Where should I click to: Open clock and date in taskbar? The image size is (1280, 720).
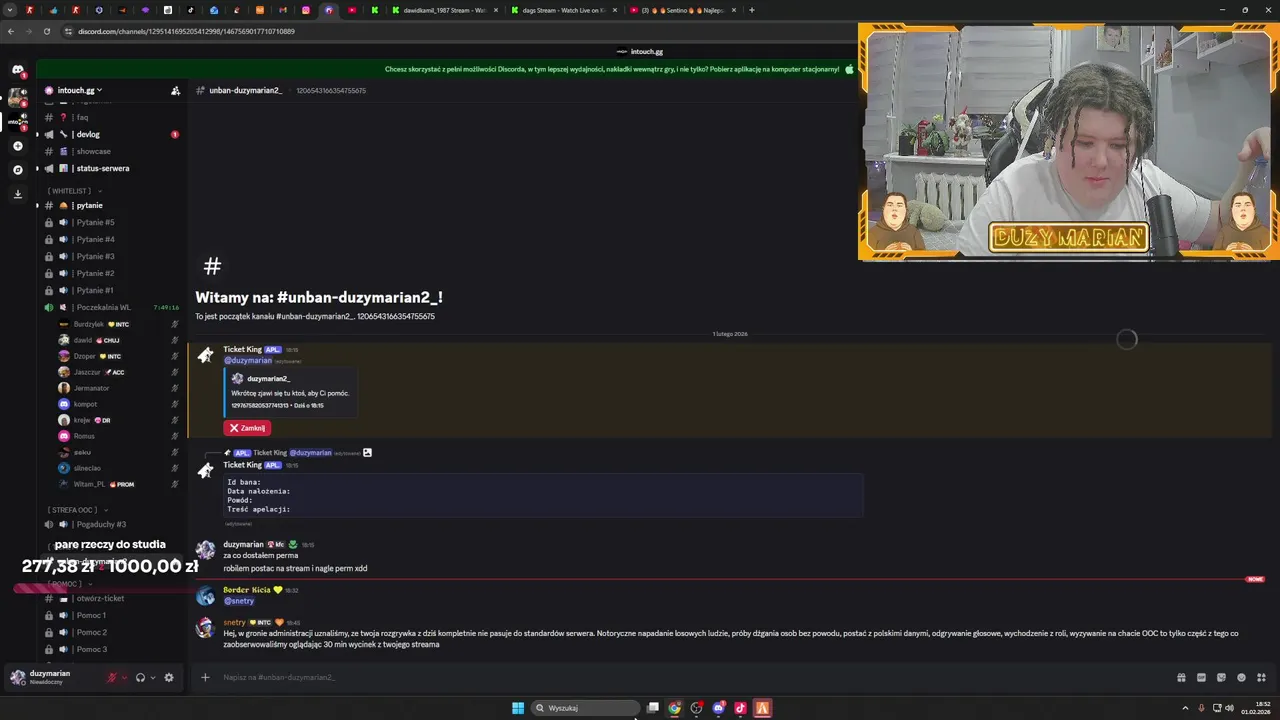(1256, 708)
